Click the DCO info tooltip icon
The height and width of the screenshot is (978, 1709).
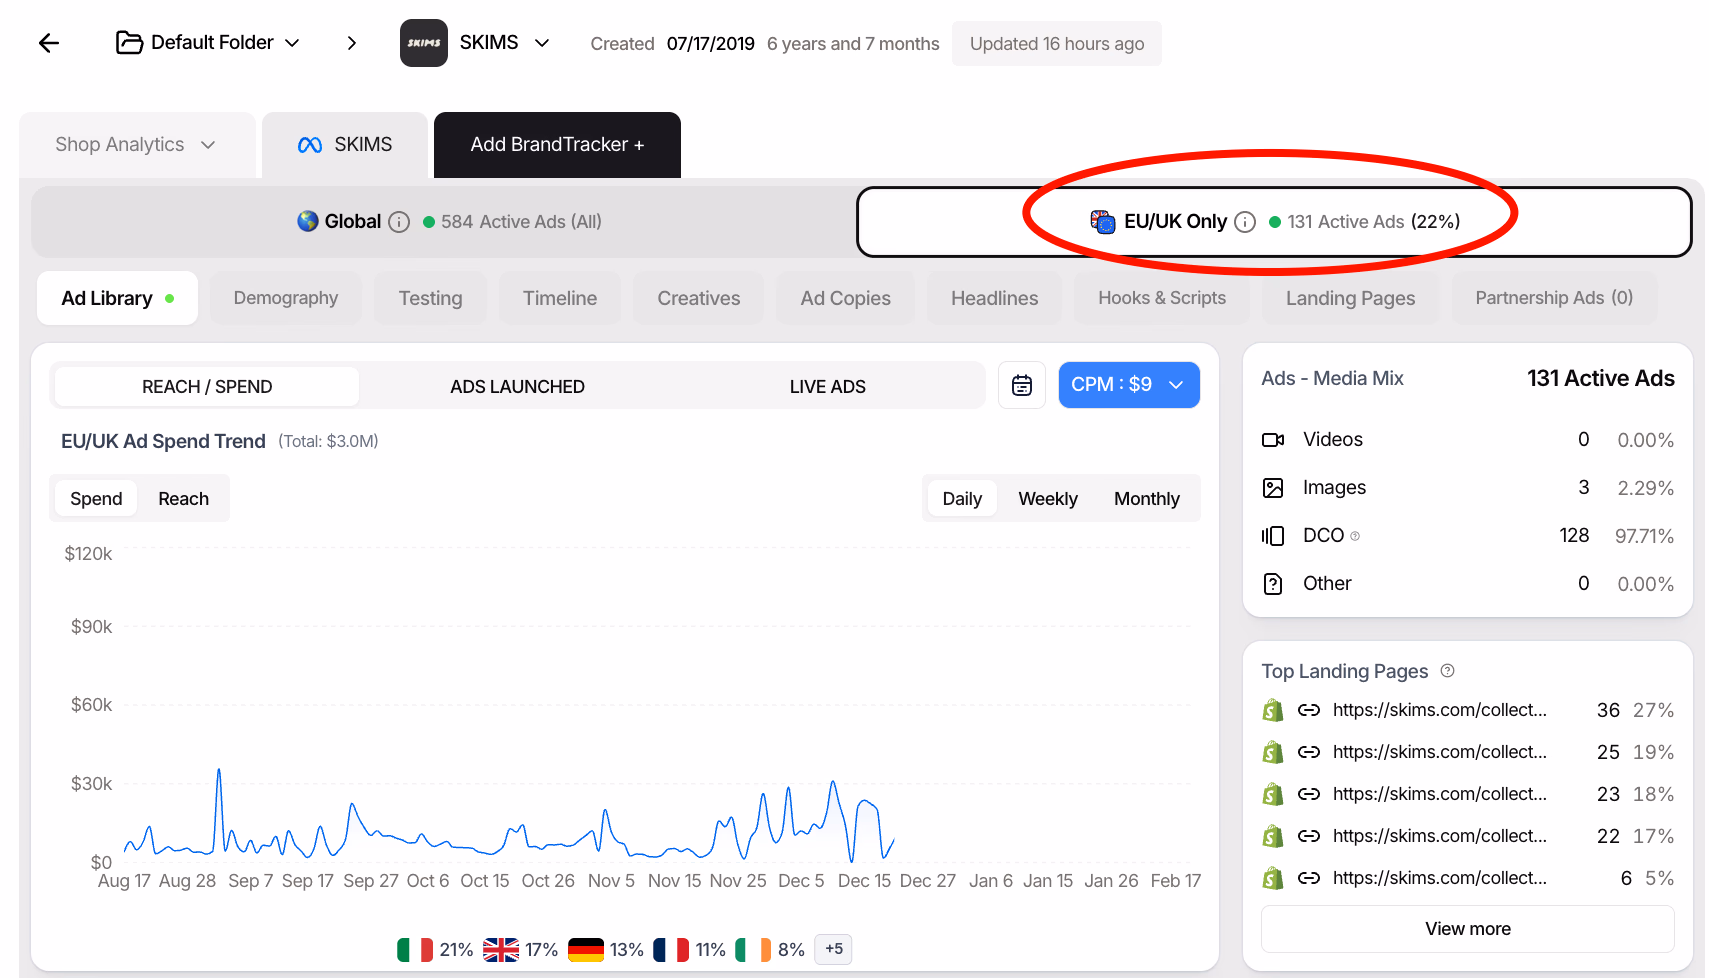tap(1356, 536)
